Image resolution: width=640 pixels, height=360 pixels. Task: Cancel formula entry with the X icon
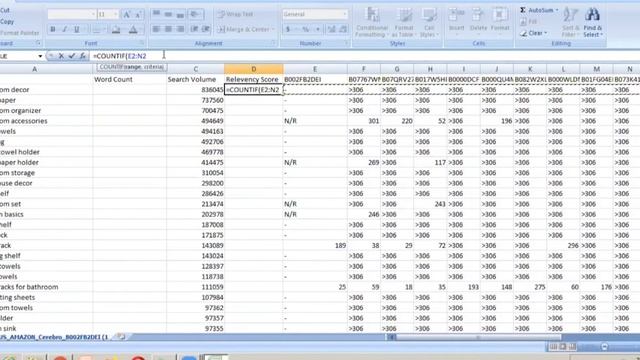pyautogui.click(x=61, y=56)
